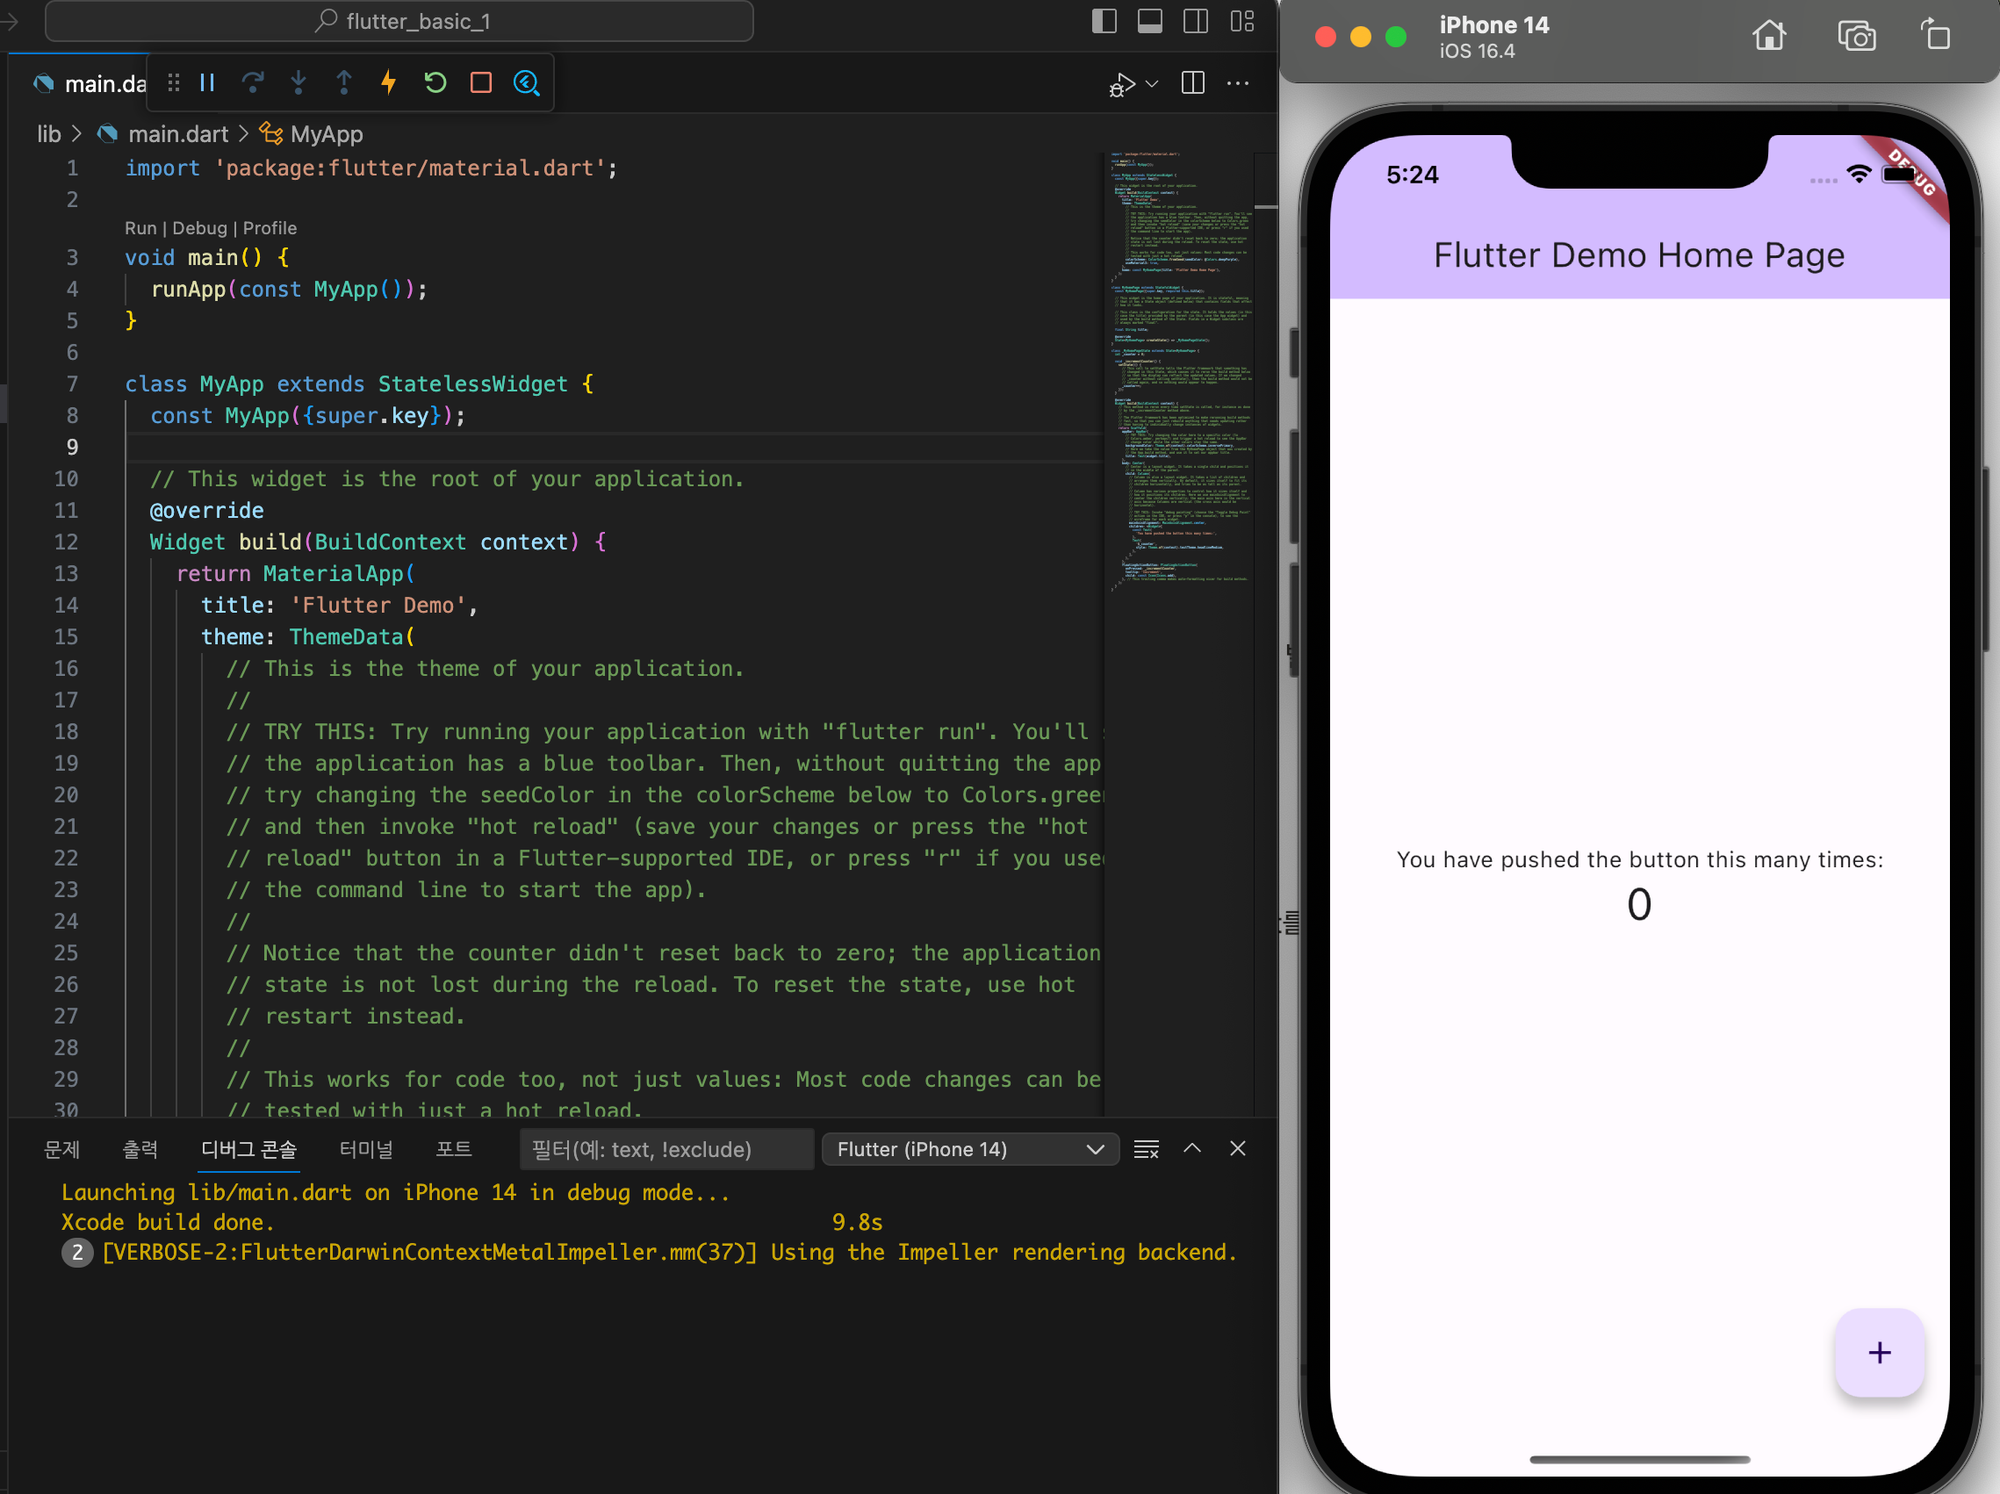Screen dimensions: 2000x1494
Task: Open the 출력 panel tab
Action: coord(140,1149)
